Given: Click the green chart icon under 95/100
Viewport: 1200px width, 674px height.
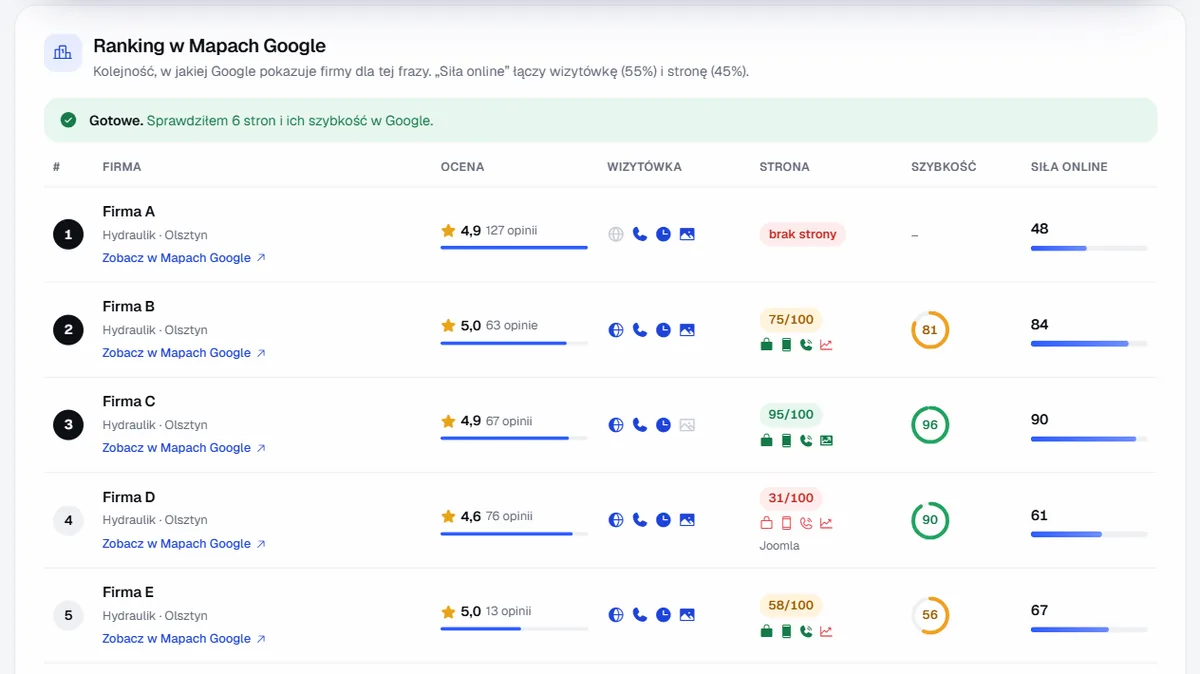Looking at the screenshot, I should (x=826, y=440).
